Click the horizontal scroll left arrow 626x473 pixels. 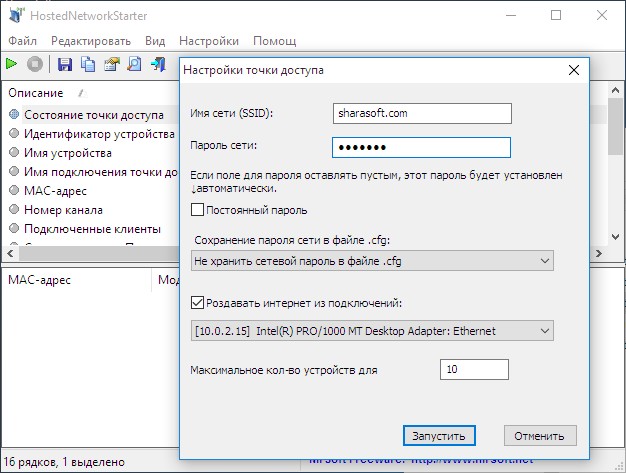[x=10, y=253]
